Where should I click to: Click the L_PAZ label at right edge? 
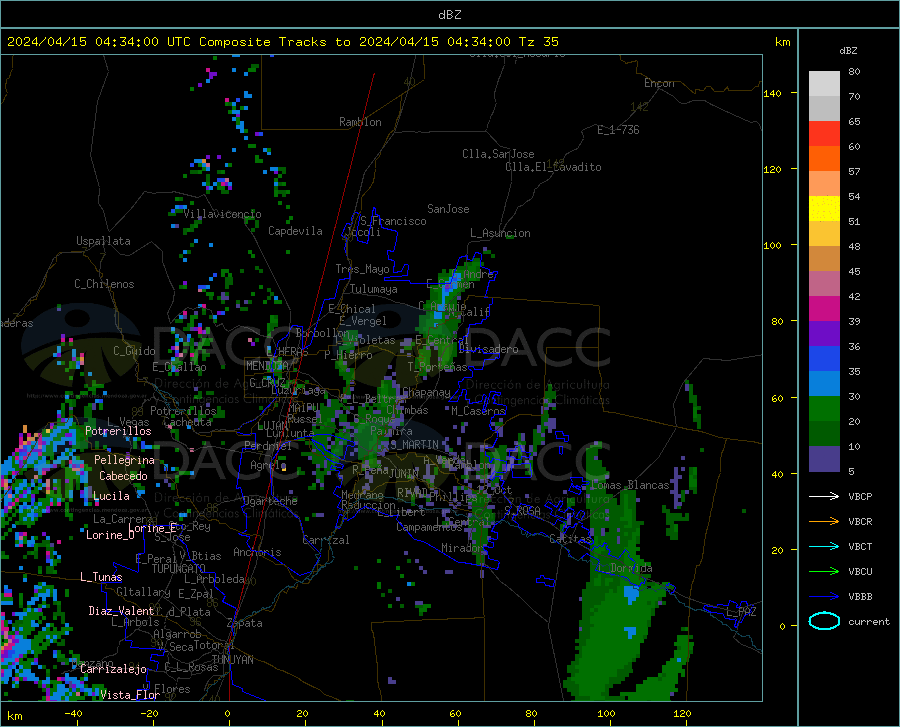pos(741,612)
